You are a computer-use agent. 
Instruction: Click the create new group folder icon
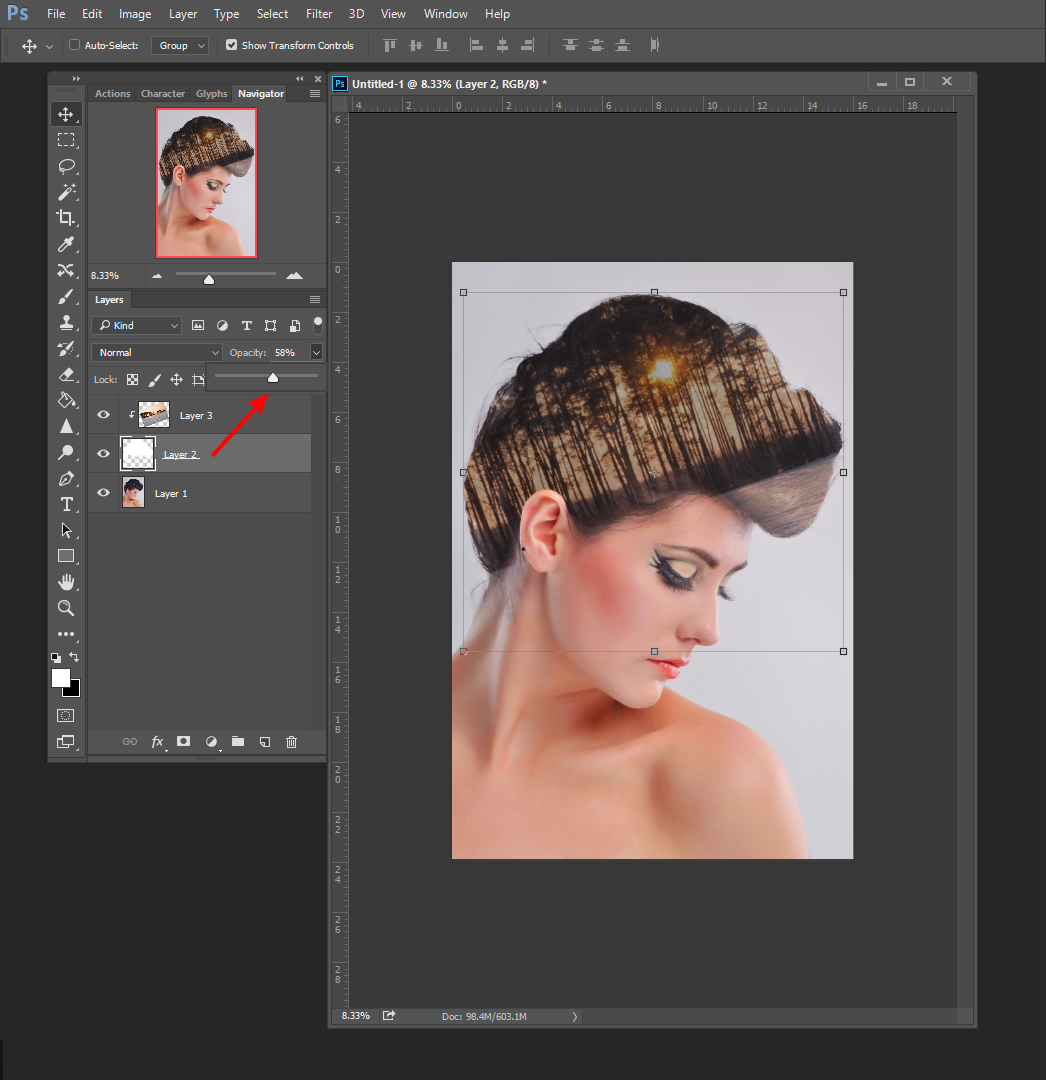(x=238, y=742)
